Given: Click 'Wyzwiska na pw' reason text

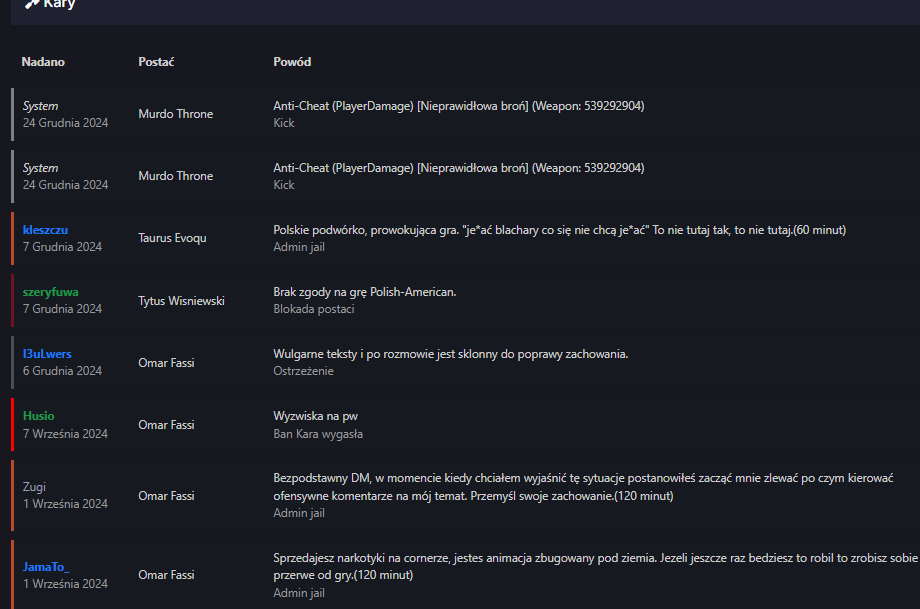Looking at the screenshot, I should tap(315, 416).
